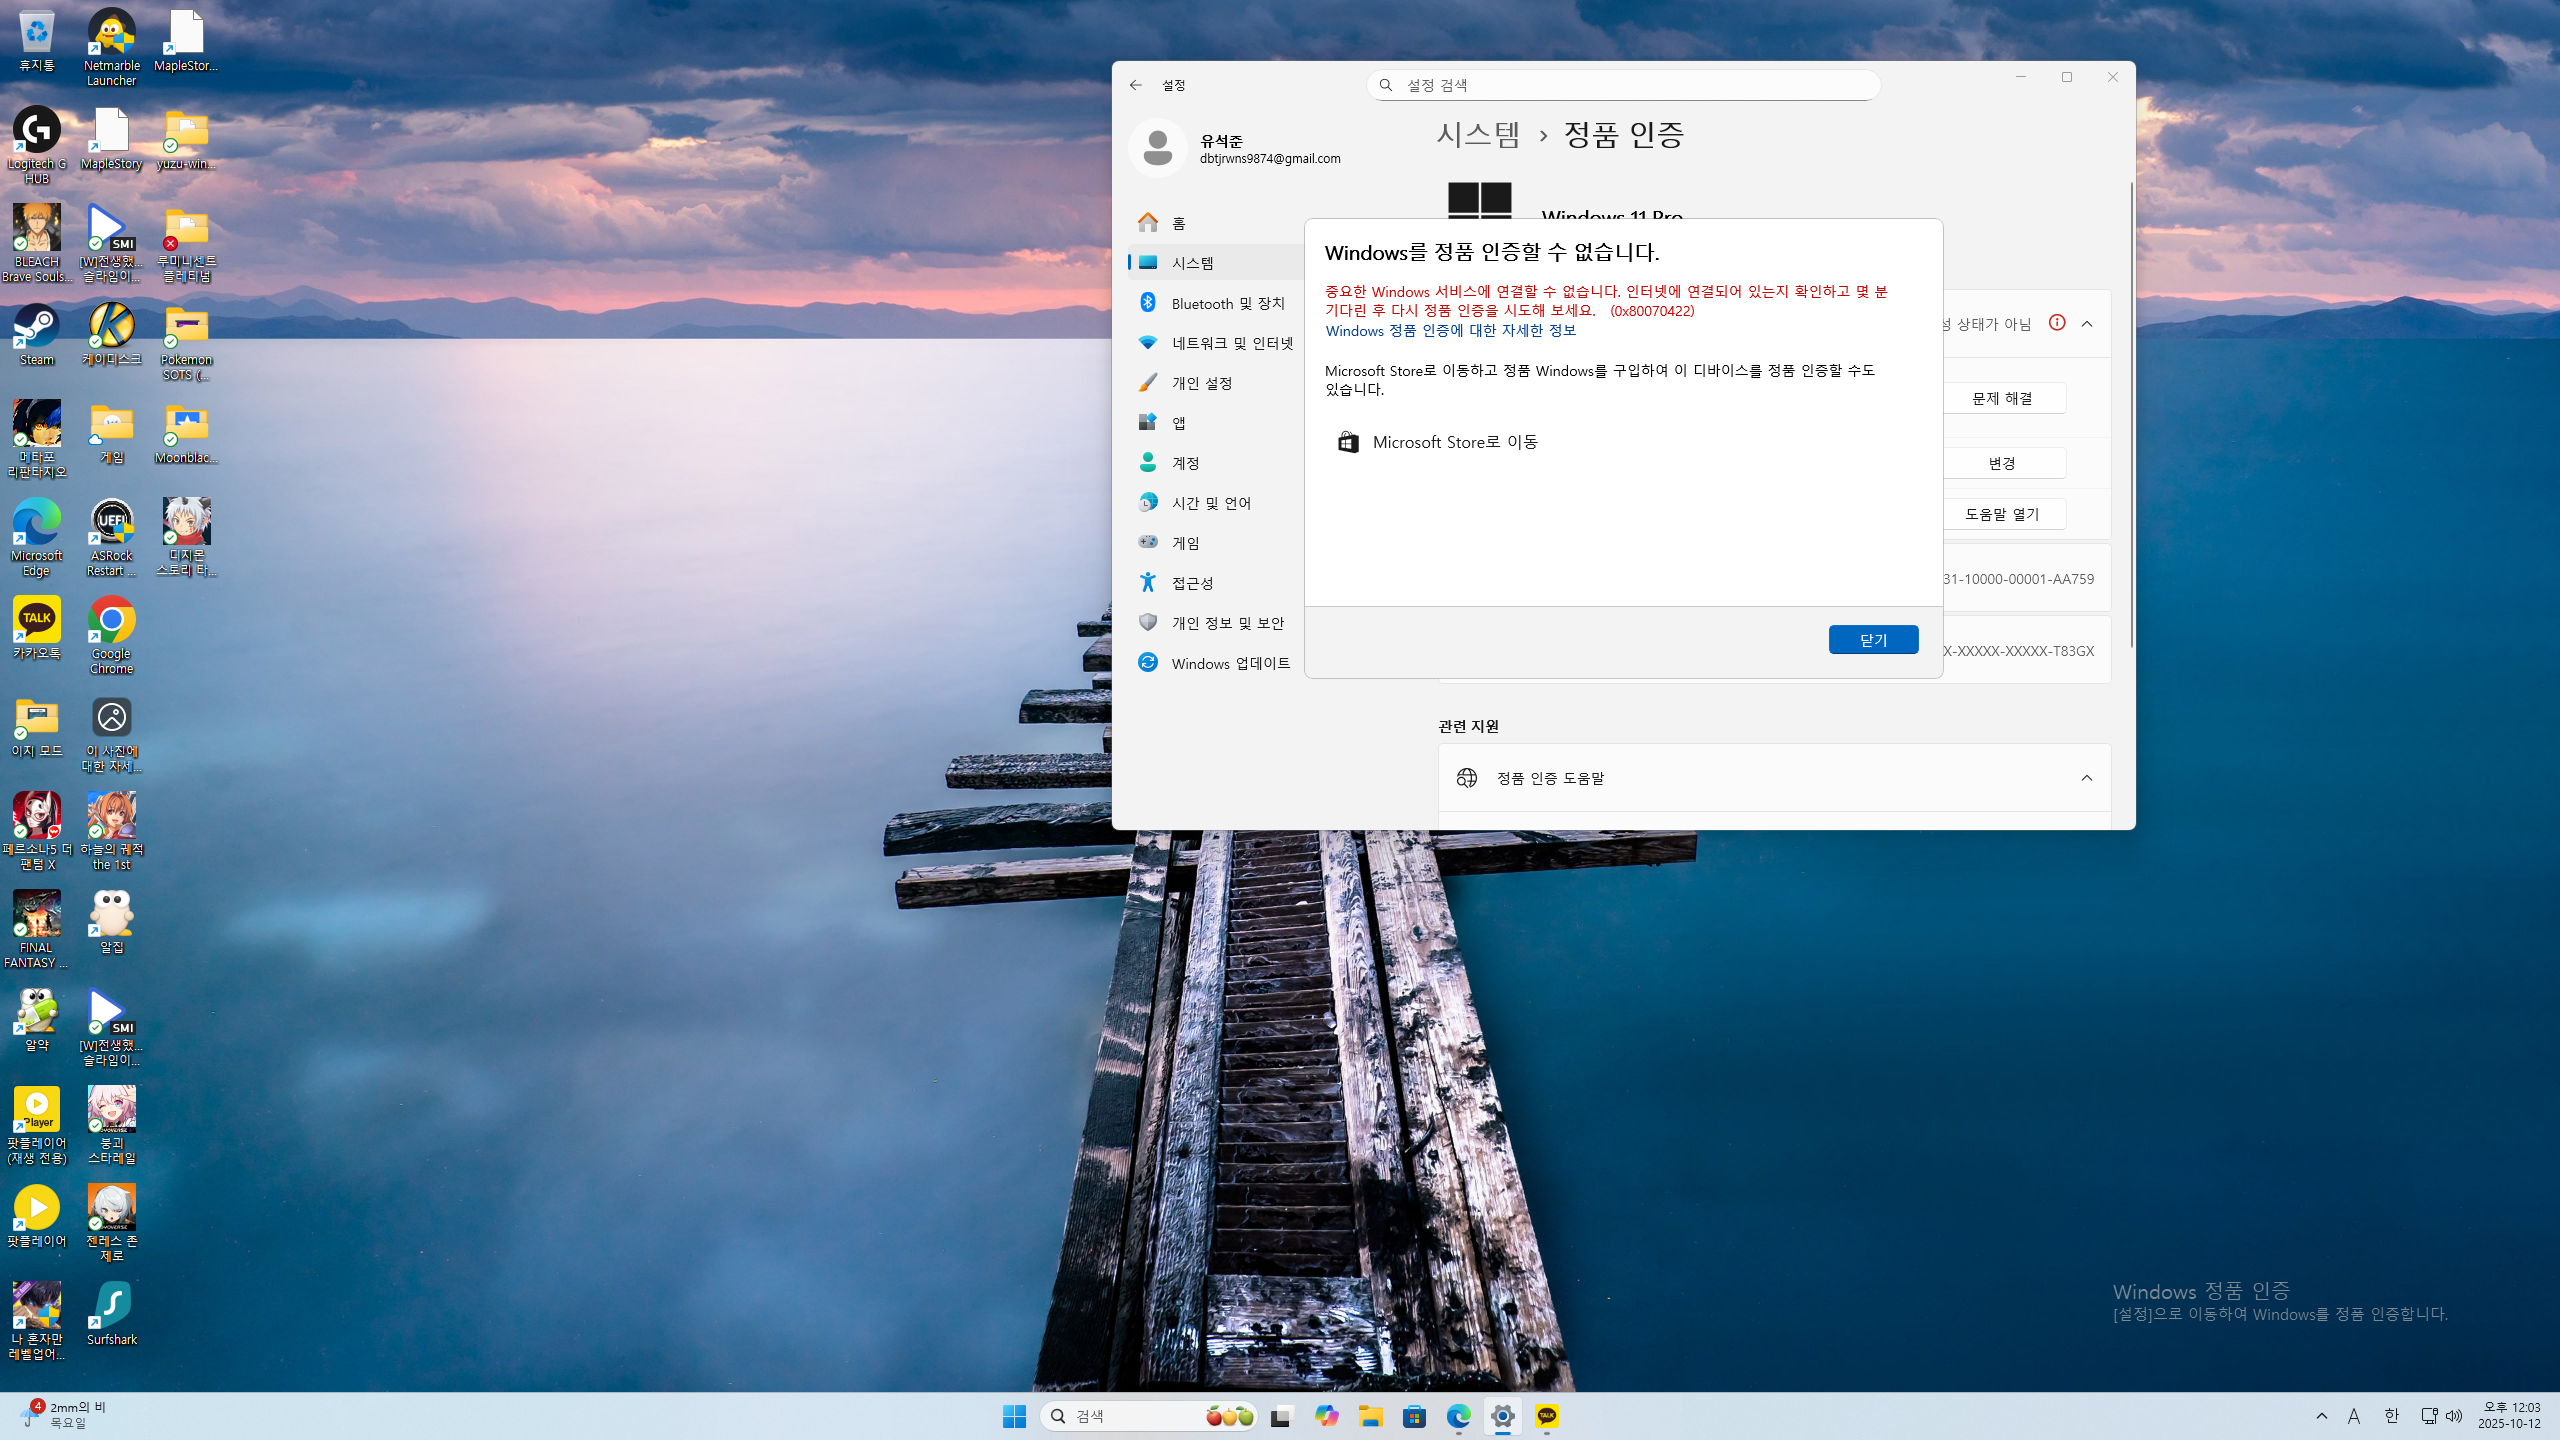Screen dimensions: 2560x1440
Task: Click the 도움말 열기 button
Action: coord(2002,514)
